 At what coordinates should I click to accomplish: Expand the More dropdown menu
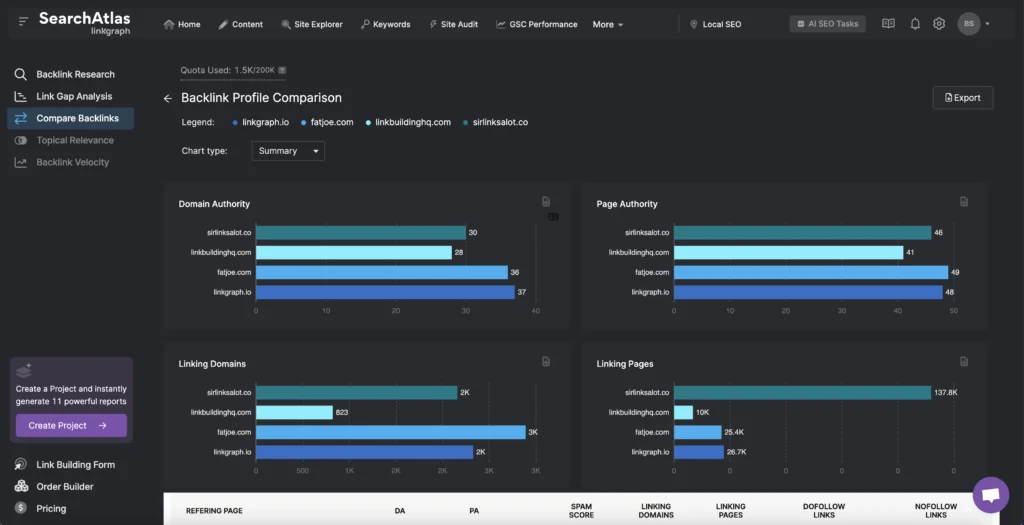coord(608,24)
